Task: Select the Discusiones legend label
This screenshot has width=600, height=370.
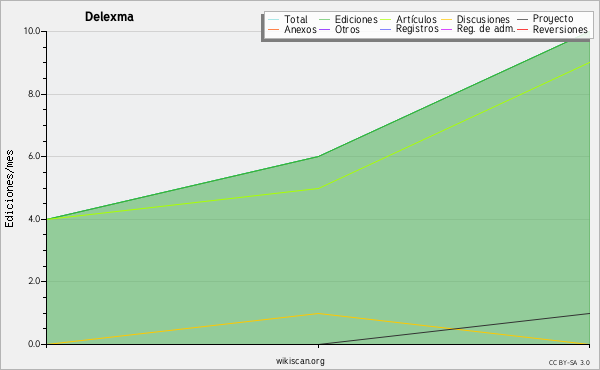Action: (483, 19)
